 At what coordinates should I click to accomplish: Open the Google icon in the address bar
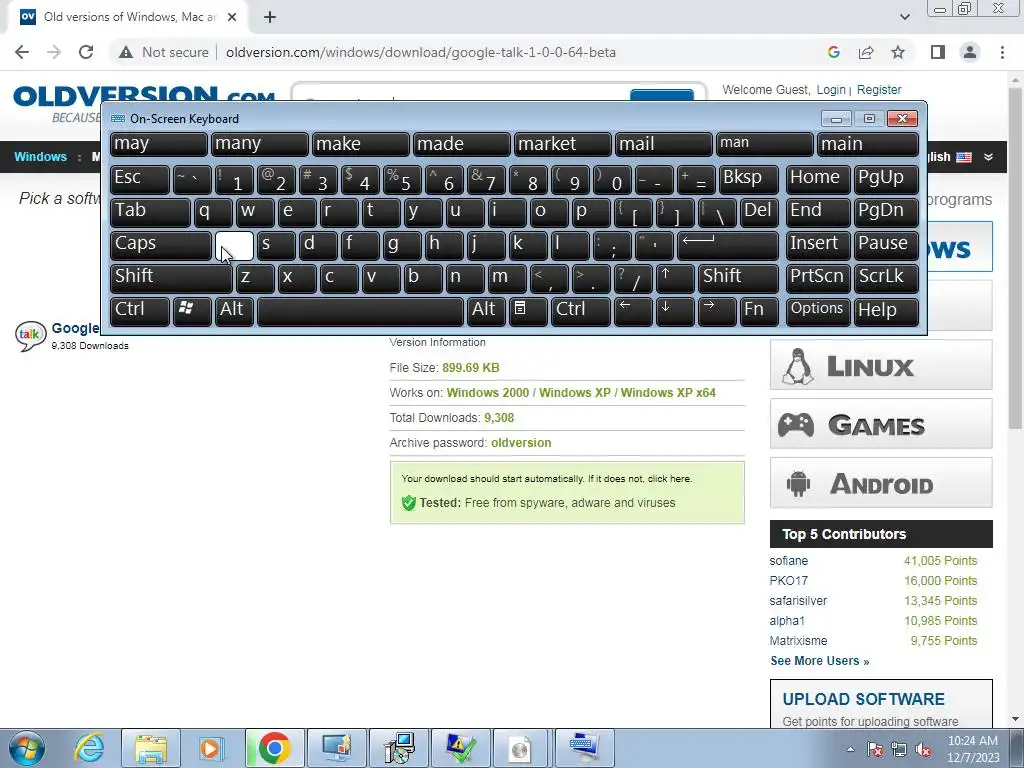click(833, 52)
